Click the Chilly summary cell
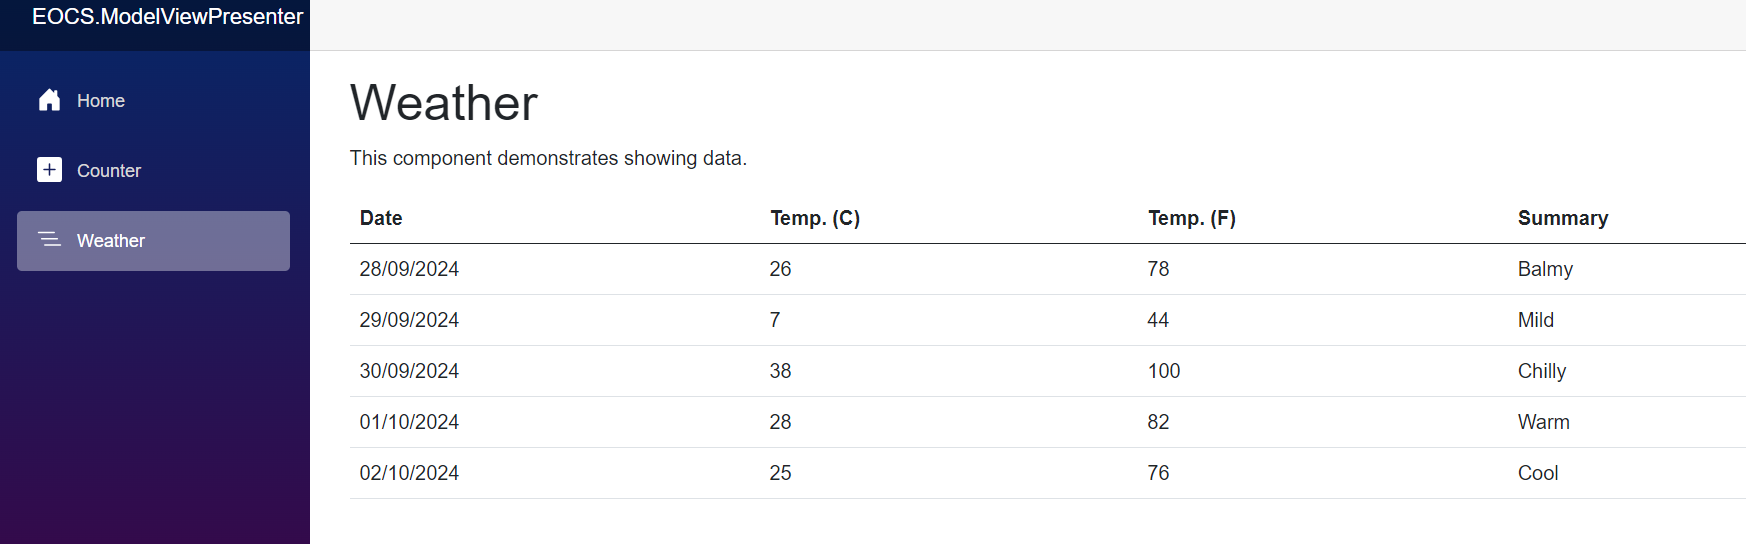This screenshot has height=544, width=1746. [x=1542, y=371]
